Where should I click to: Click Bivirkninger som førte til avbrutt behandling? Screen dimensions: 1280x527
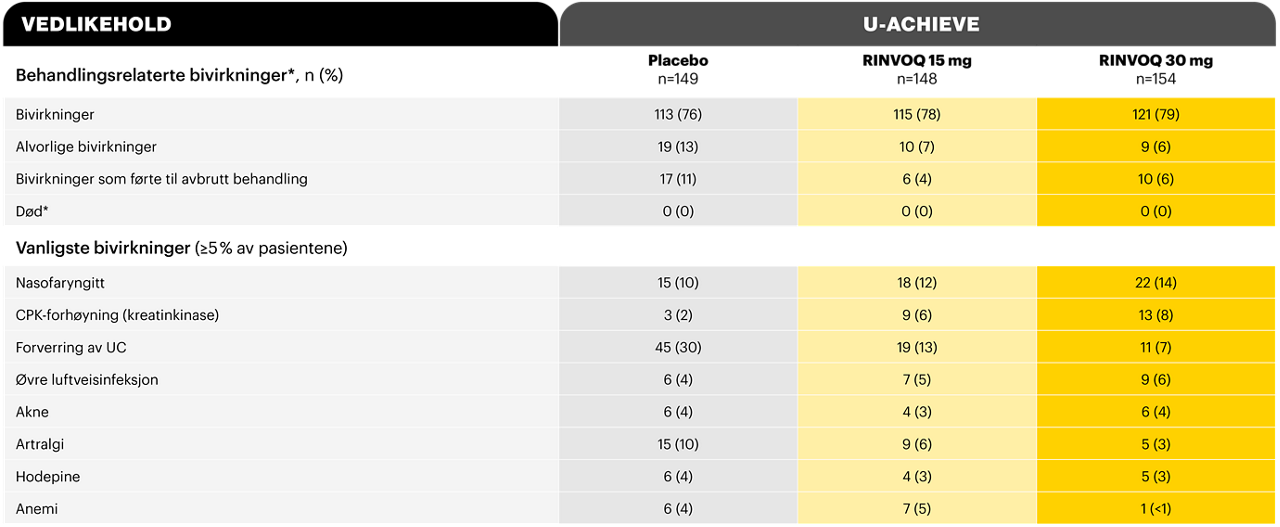162,179
